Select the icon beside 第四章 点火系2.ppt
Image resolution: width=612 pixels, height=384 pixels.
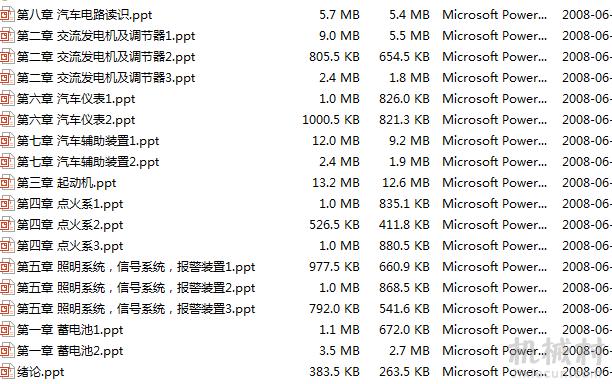click(7, 225)
